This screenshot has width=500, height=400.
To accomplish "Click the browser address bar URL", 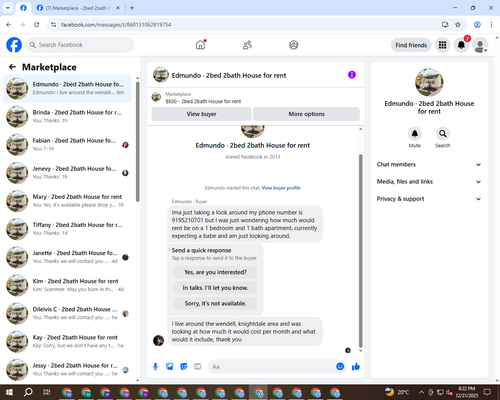I will tap(116, 25).
